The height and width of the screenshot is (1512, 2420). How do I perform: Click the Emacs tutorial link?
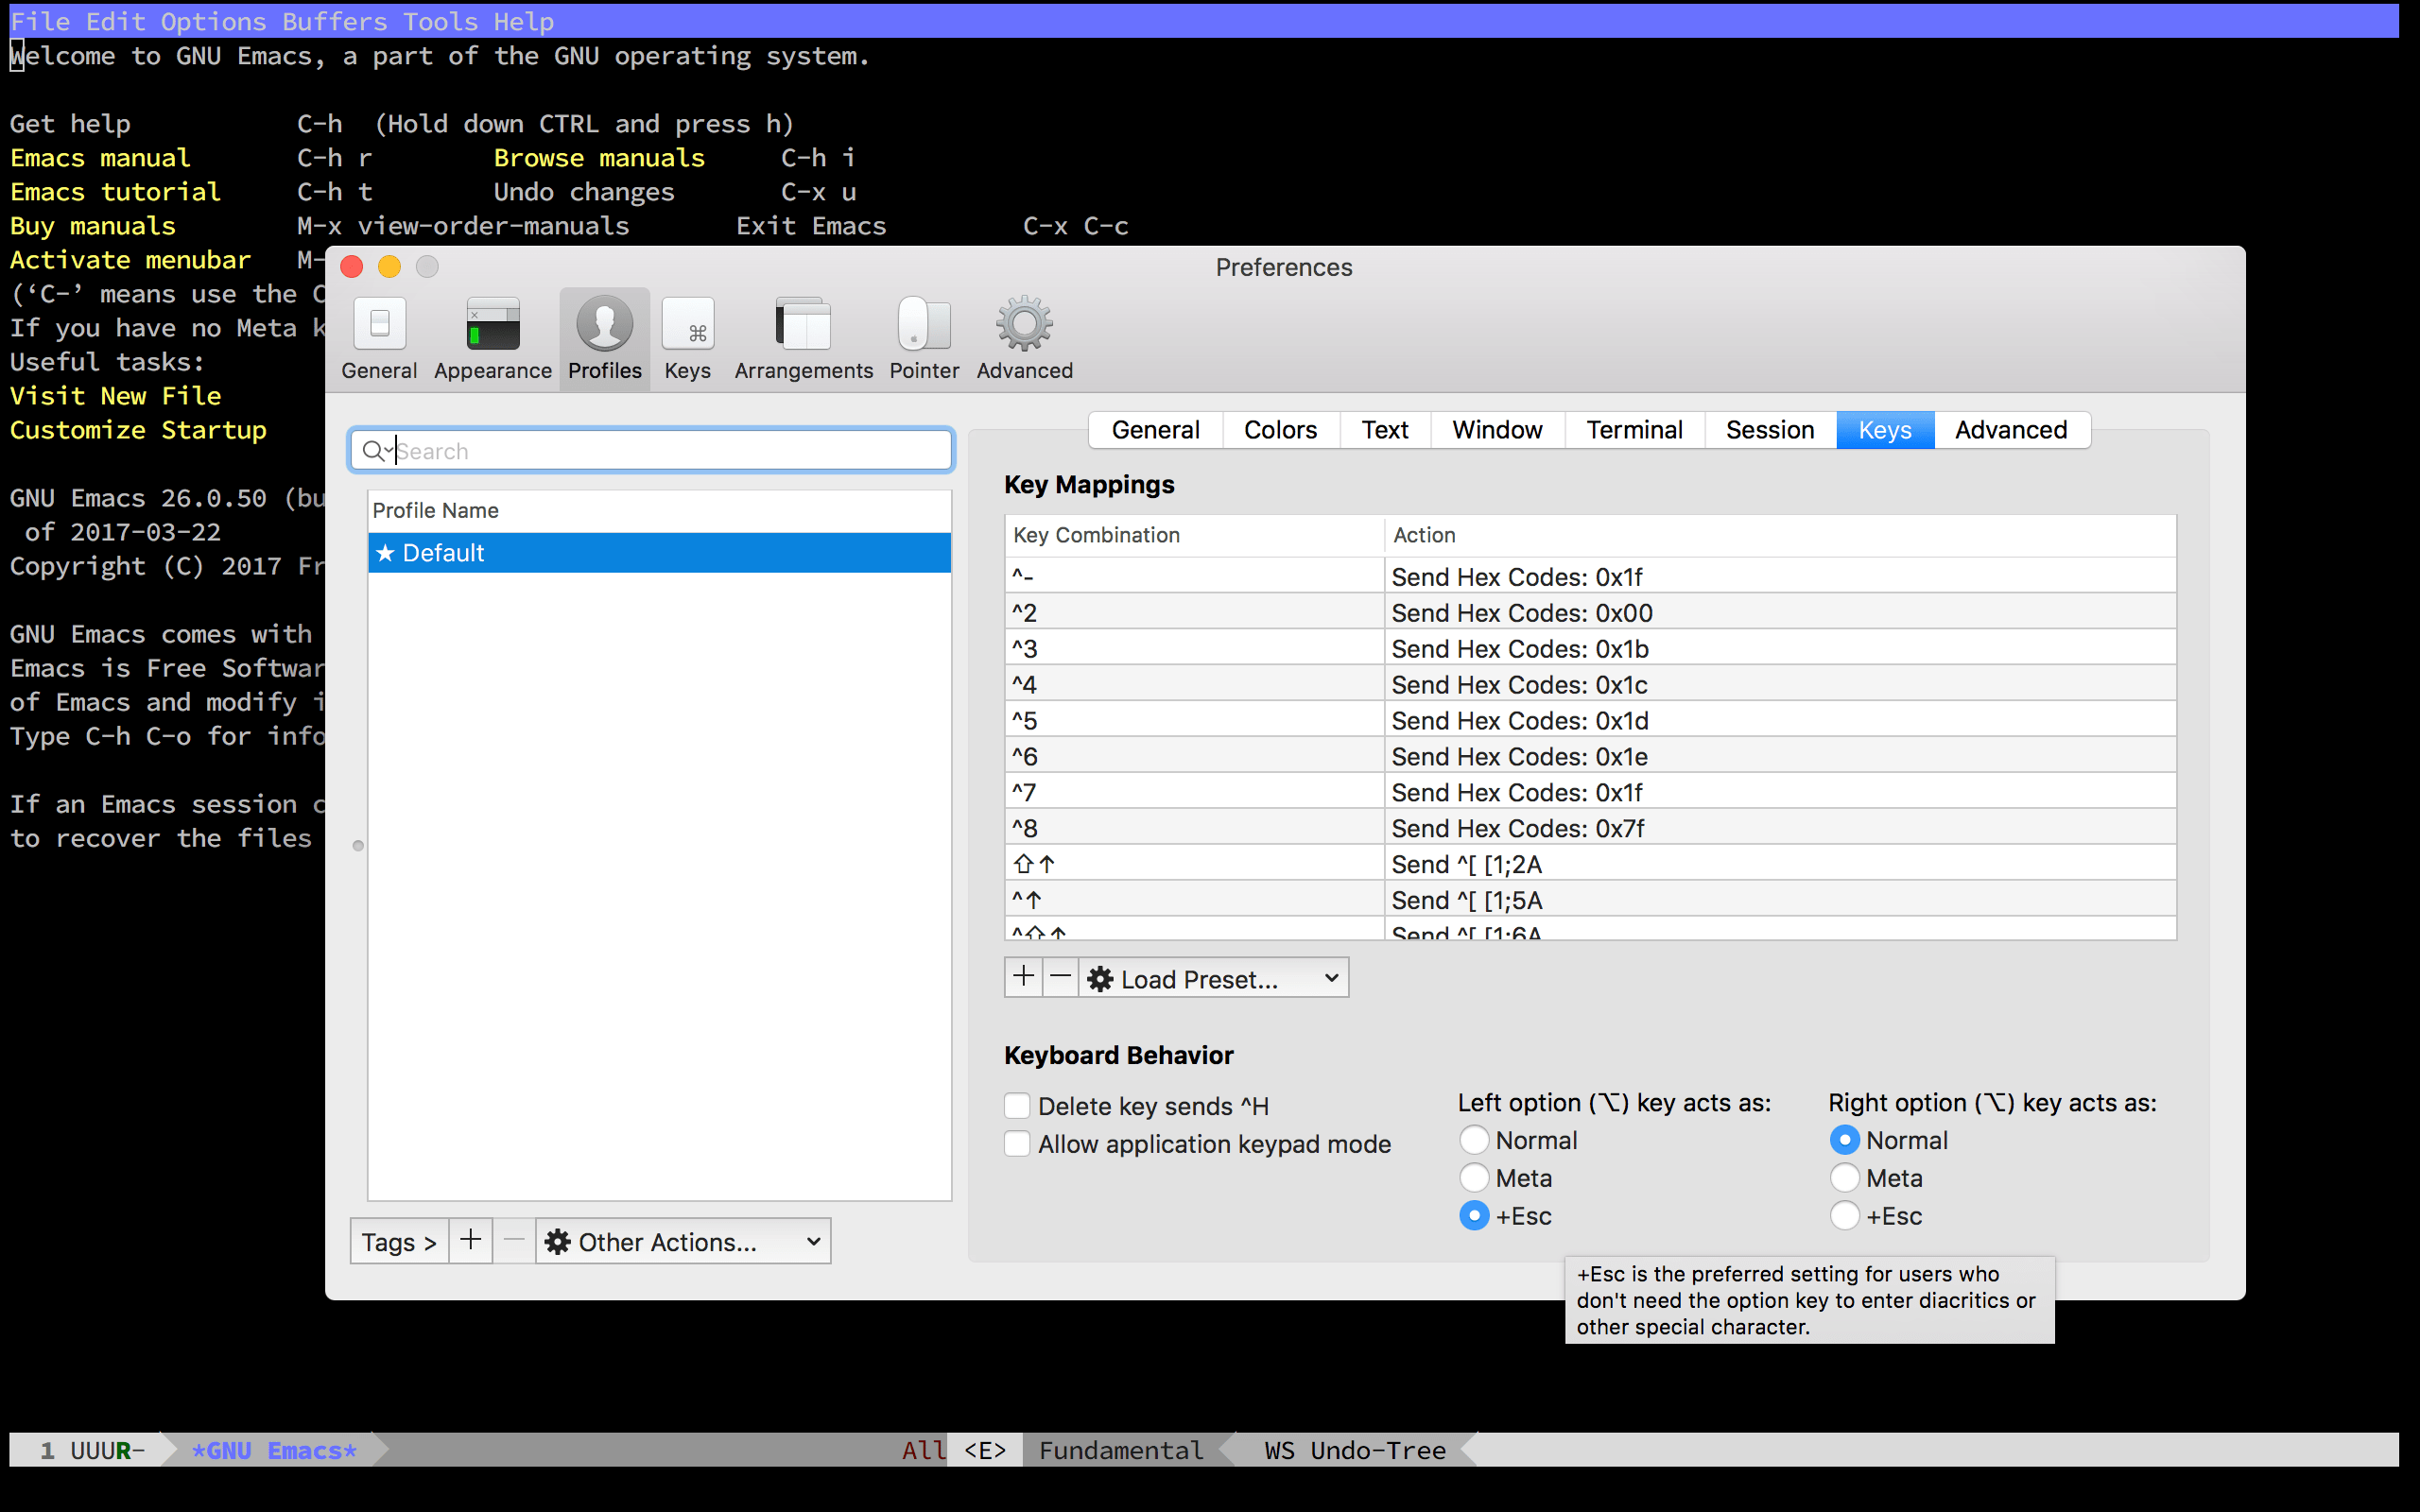115,192
